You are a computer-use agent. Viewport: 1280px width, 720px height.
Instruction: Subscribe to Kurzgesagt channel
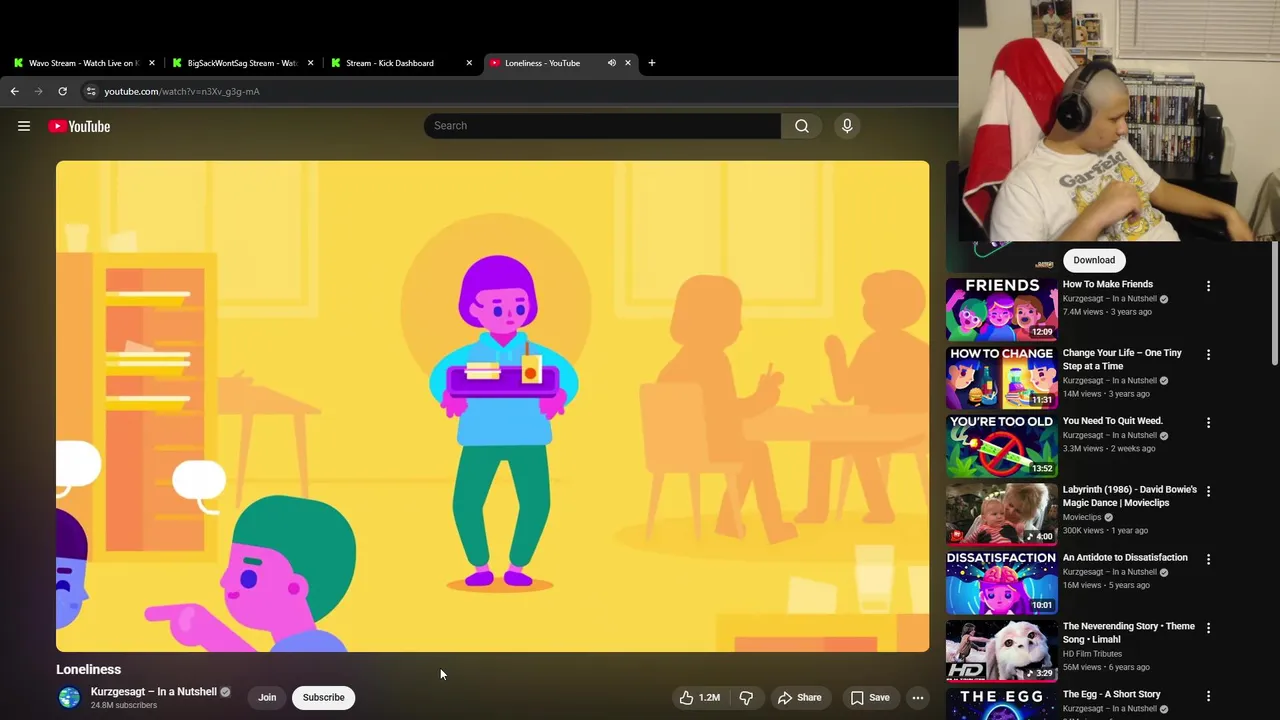point(323,698)
